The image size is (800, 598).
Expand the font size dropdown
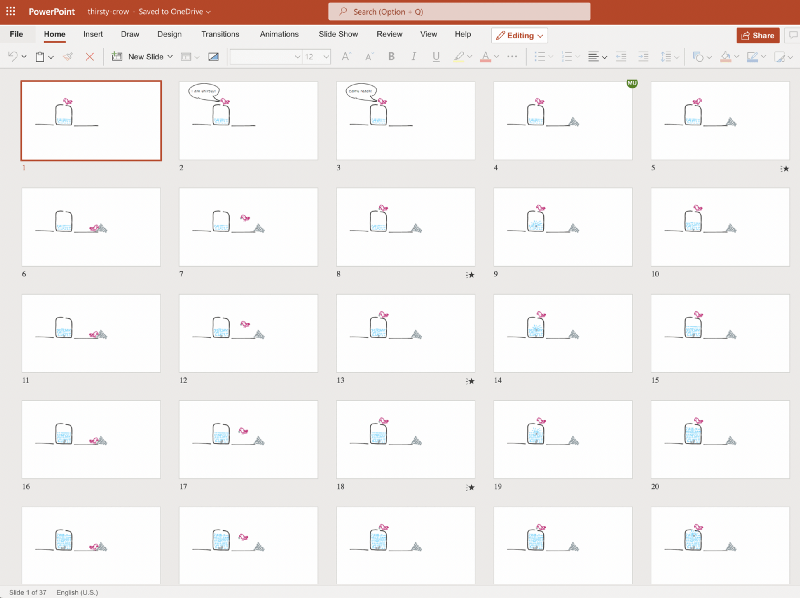pyautogui.click(x=326, y=57)
